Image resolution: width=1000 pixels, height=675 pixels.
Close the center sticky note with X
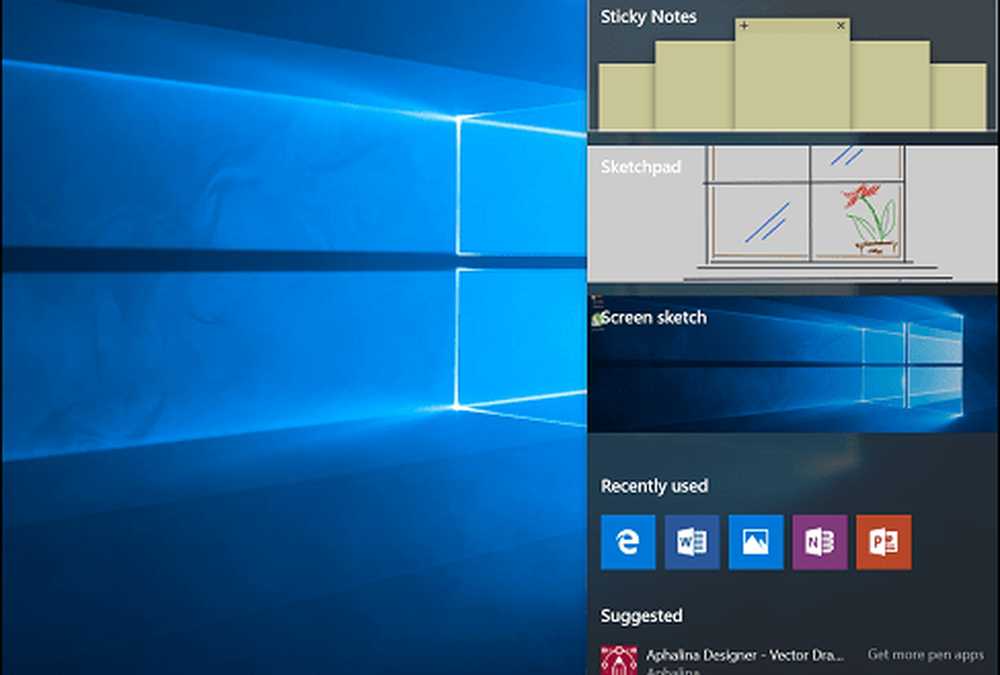pyautogui.click(x=840, y=25)
